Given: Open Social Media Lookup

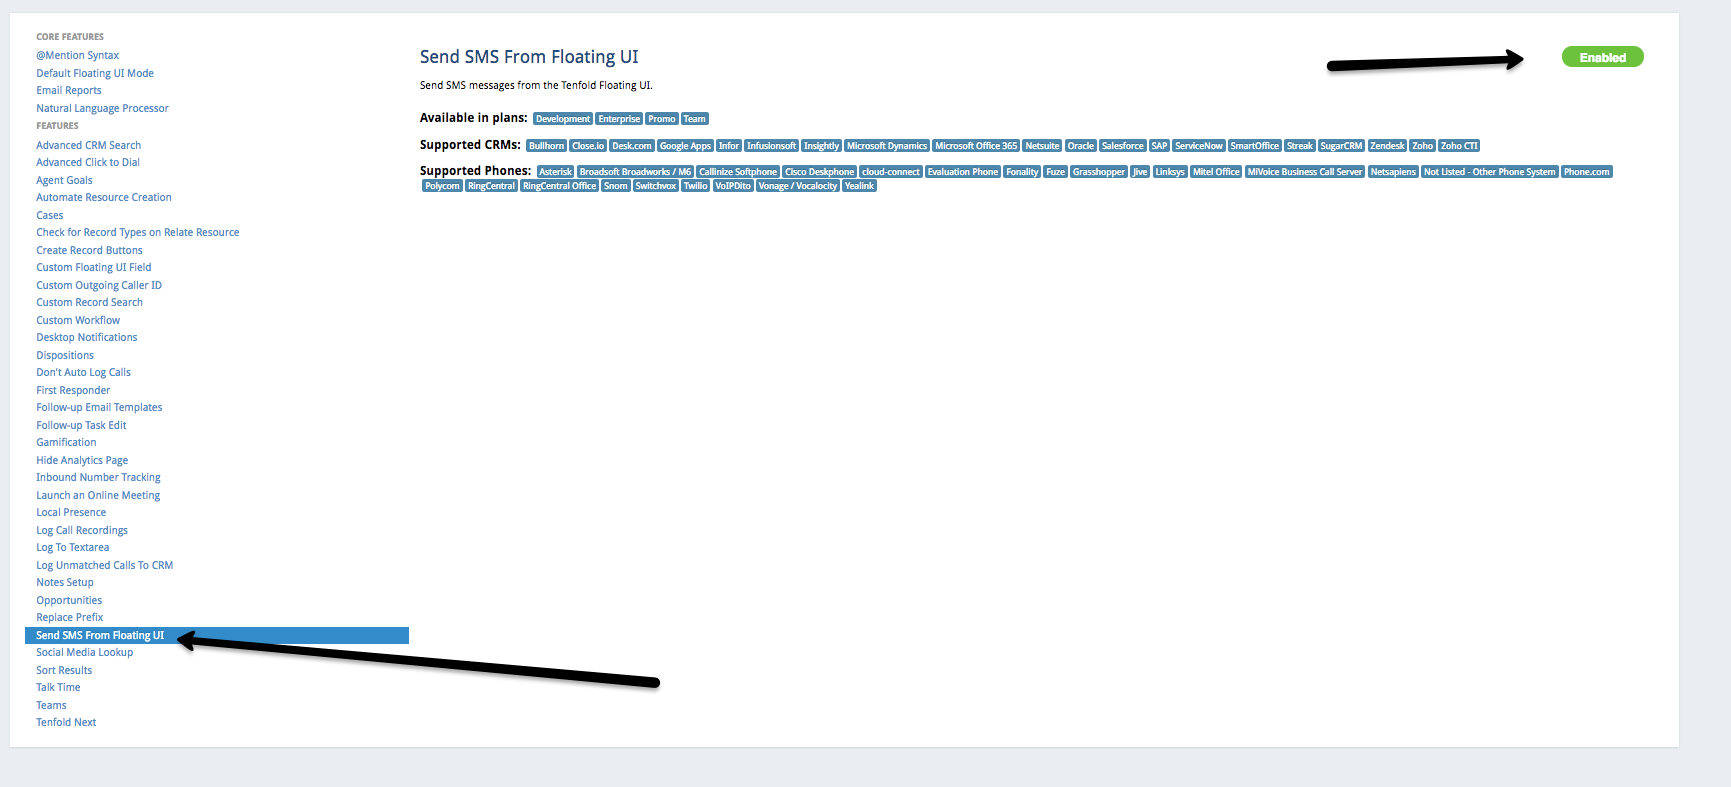Looking at the screenshot, I should click(x=85, y=652).
